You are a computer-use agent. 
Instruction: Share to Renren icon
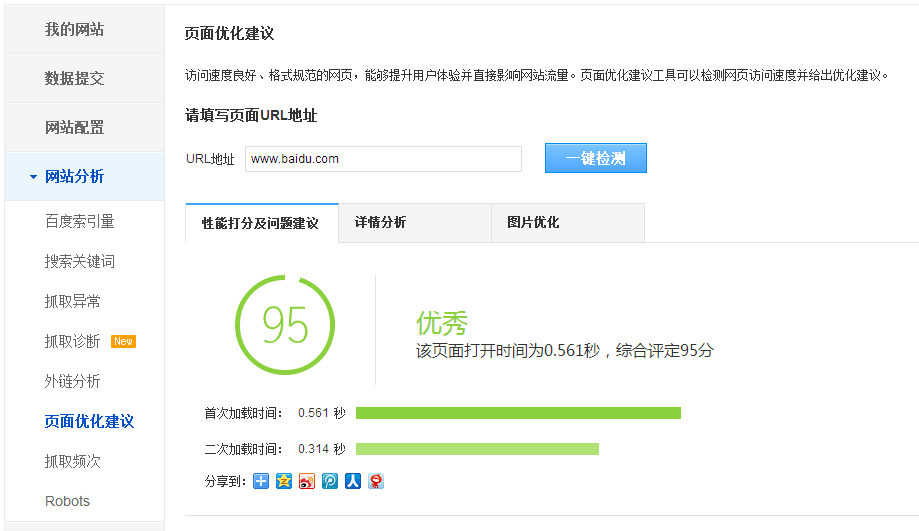click(353, 481)
